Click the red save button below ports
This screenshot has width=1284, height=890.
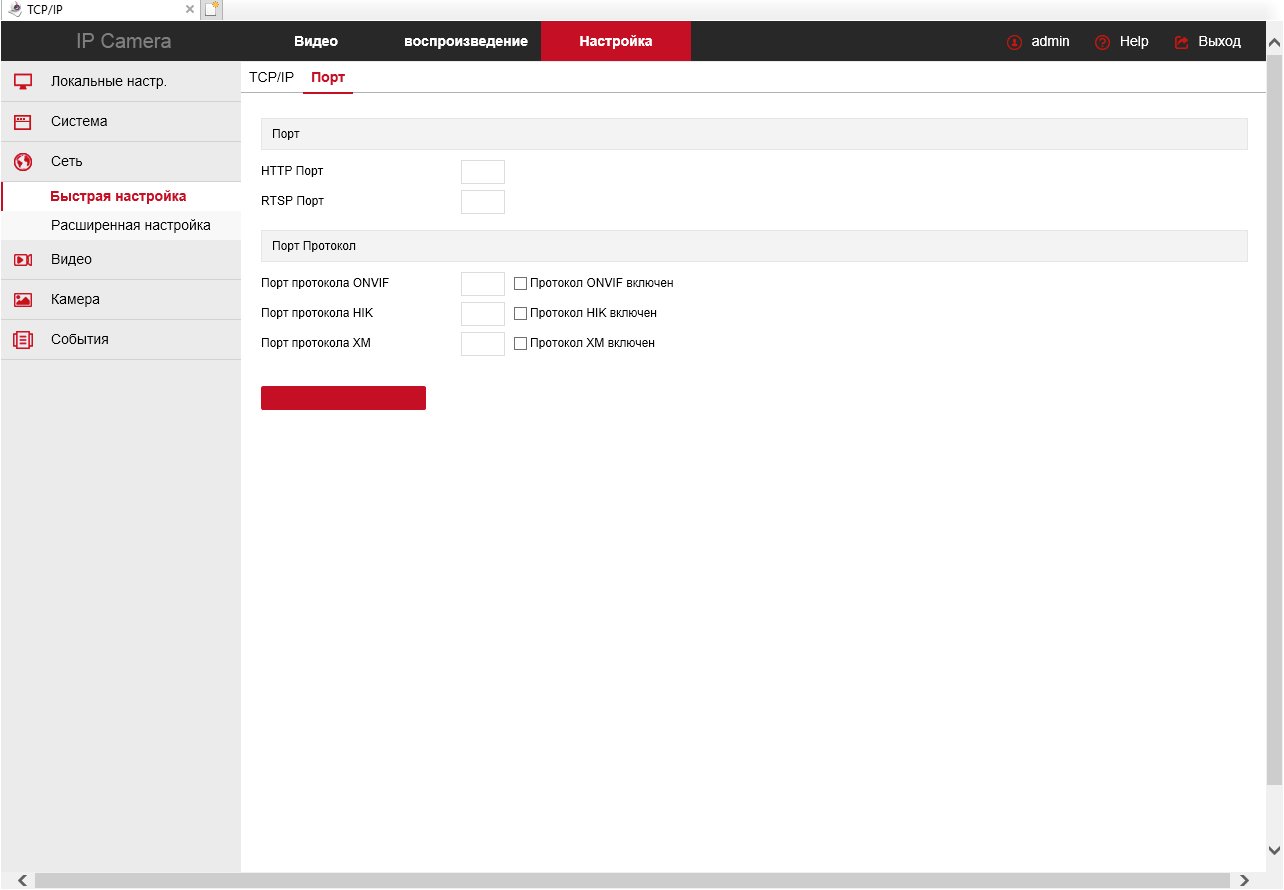(x=343, y=398)
